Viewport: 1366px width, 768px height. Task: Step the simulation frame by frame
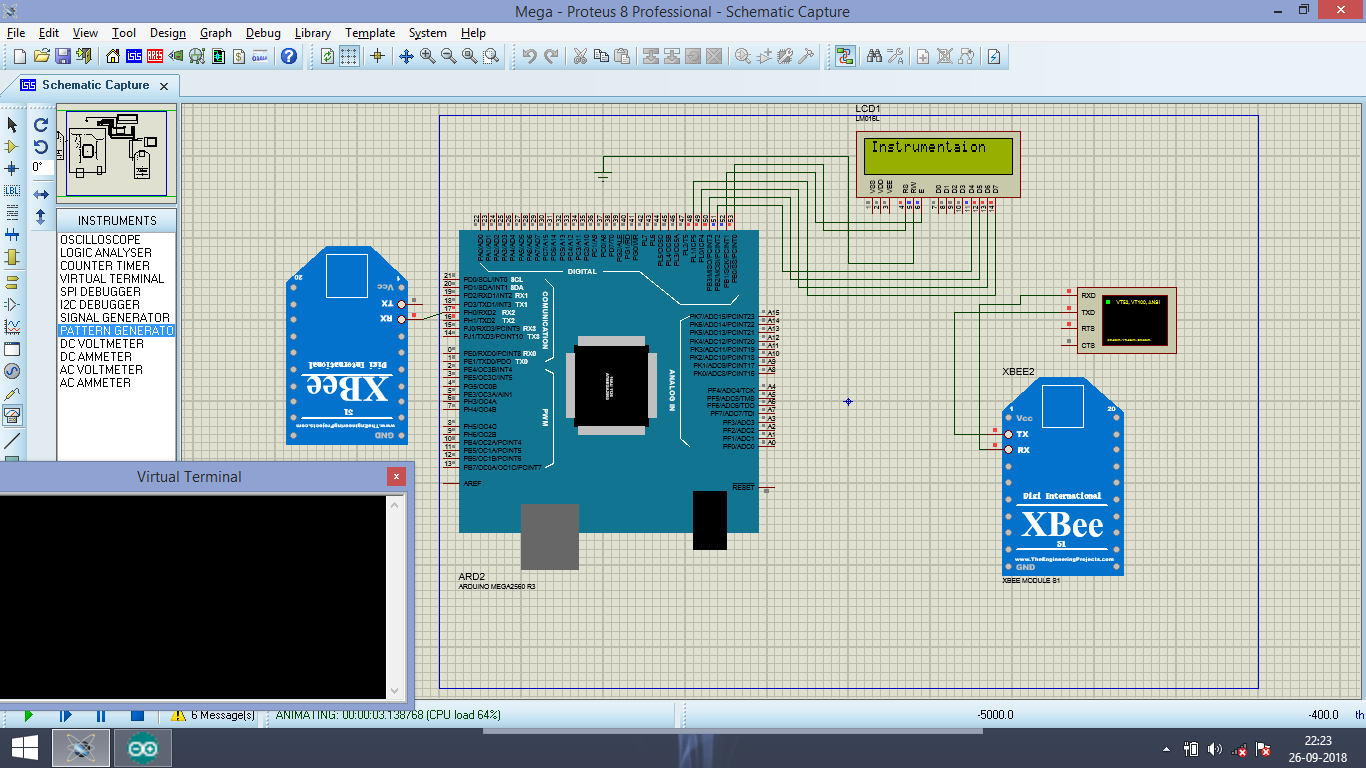[65, 716]
